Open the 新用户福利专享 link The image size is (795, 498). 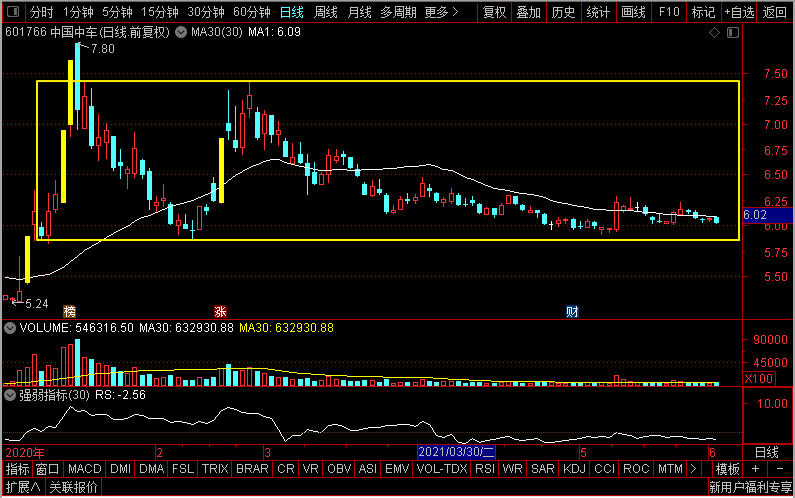[749, 488]
